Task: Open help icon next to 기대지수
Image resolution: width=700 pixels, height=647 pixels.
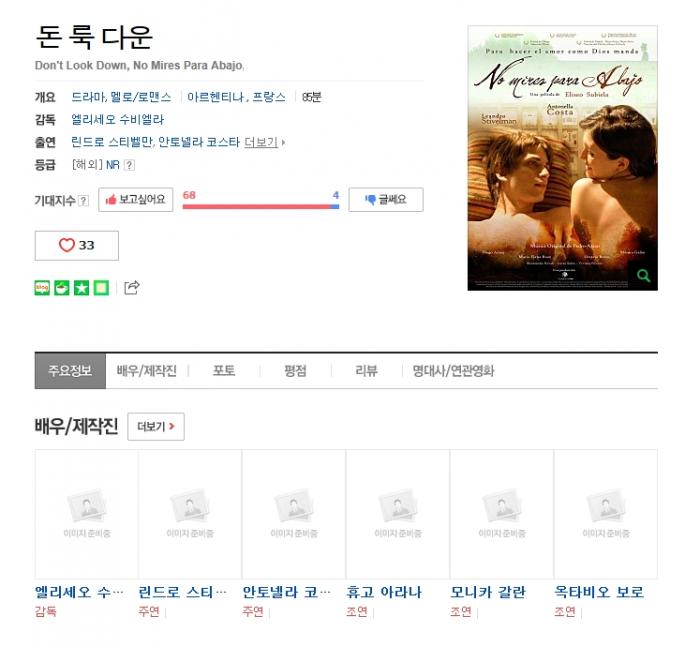Action: pyautogui.click(x=83, y=200)
